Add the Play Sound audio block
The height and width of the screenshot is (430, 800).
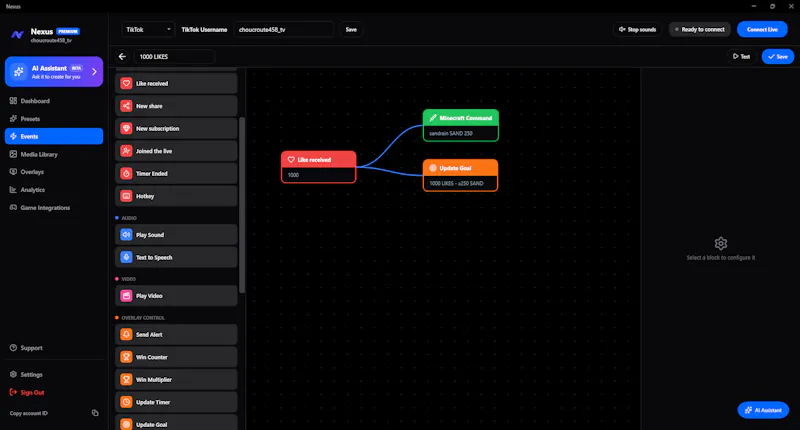click(x=176, y=235)
